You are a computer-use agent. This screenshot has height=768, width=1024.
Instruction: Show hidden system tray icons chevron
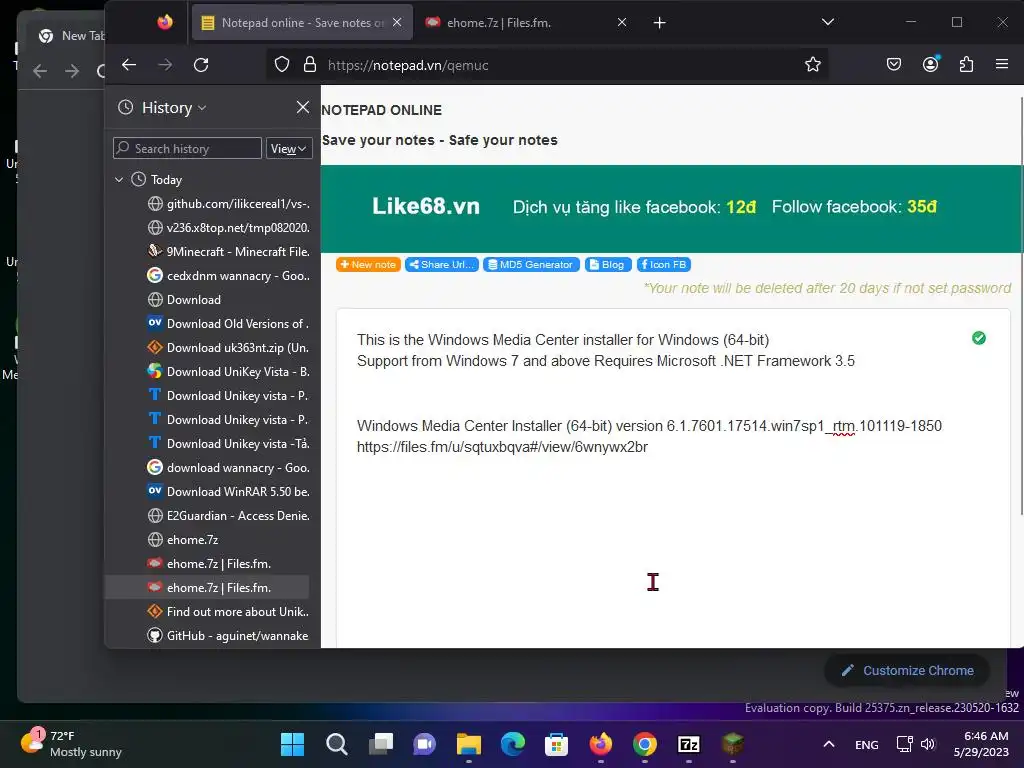click(829, 744)
